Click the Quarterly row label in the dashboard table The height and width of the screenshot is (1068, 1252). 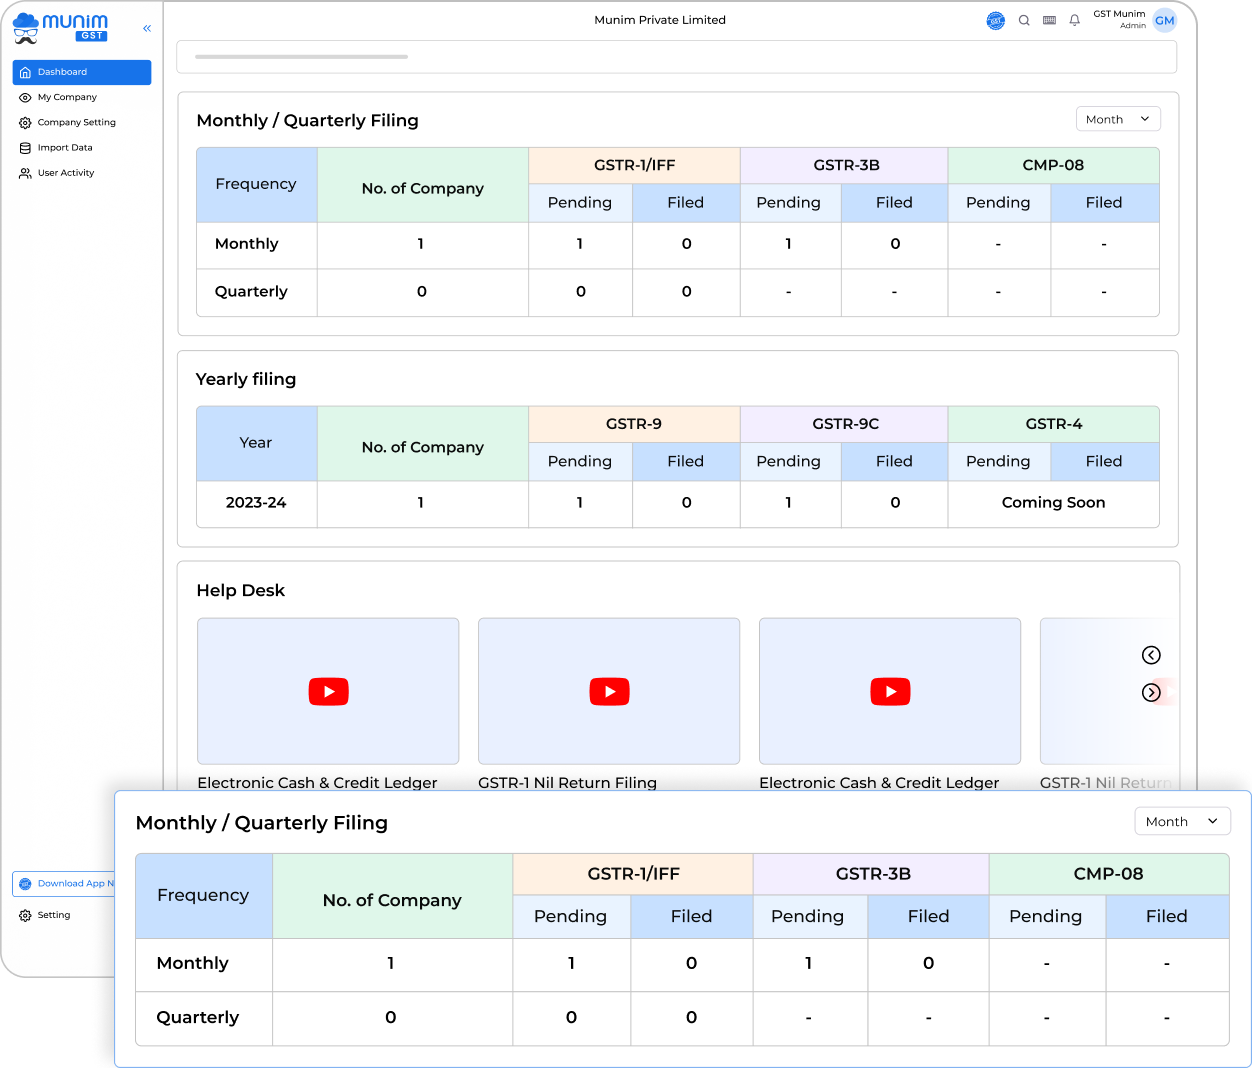[x=251, y=291]
